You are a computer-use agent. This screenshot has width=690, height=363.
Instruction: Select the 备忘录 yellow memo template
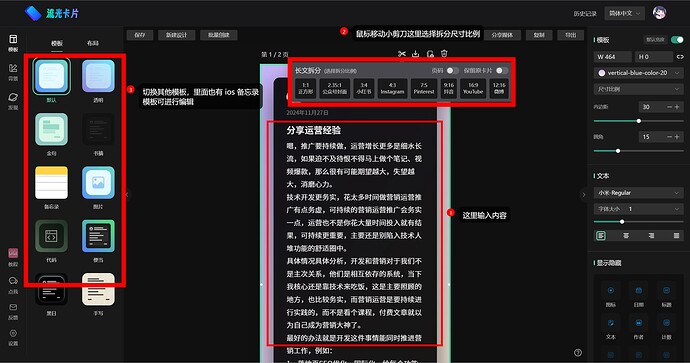tap(51, 183)
